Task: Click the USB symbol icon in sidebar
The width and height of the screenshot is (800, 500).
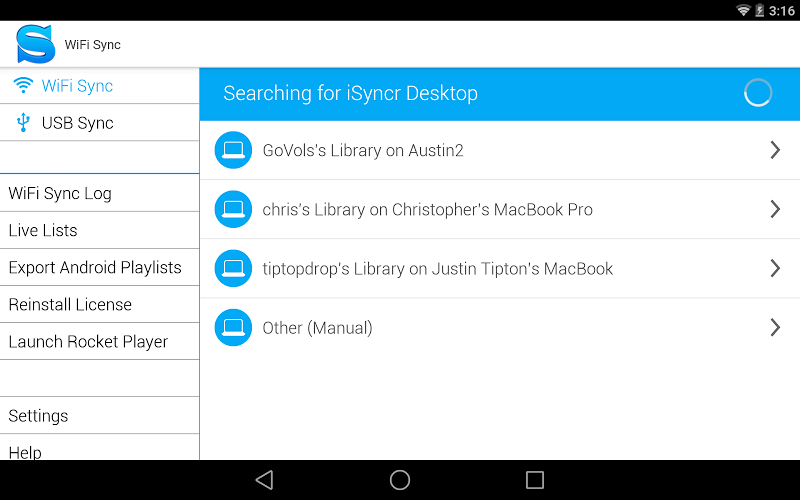Action: [23, 123]
